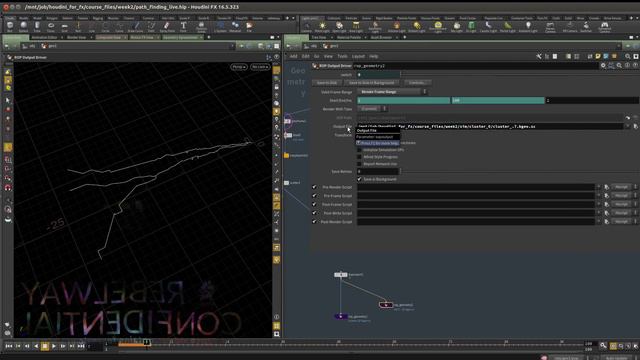The image size is (640, 360).
Task: Select the Draw Curve shelf tool
Action: (136, 27)
